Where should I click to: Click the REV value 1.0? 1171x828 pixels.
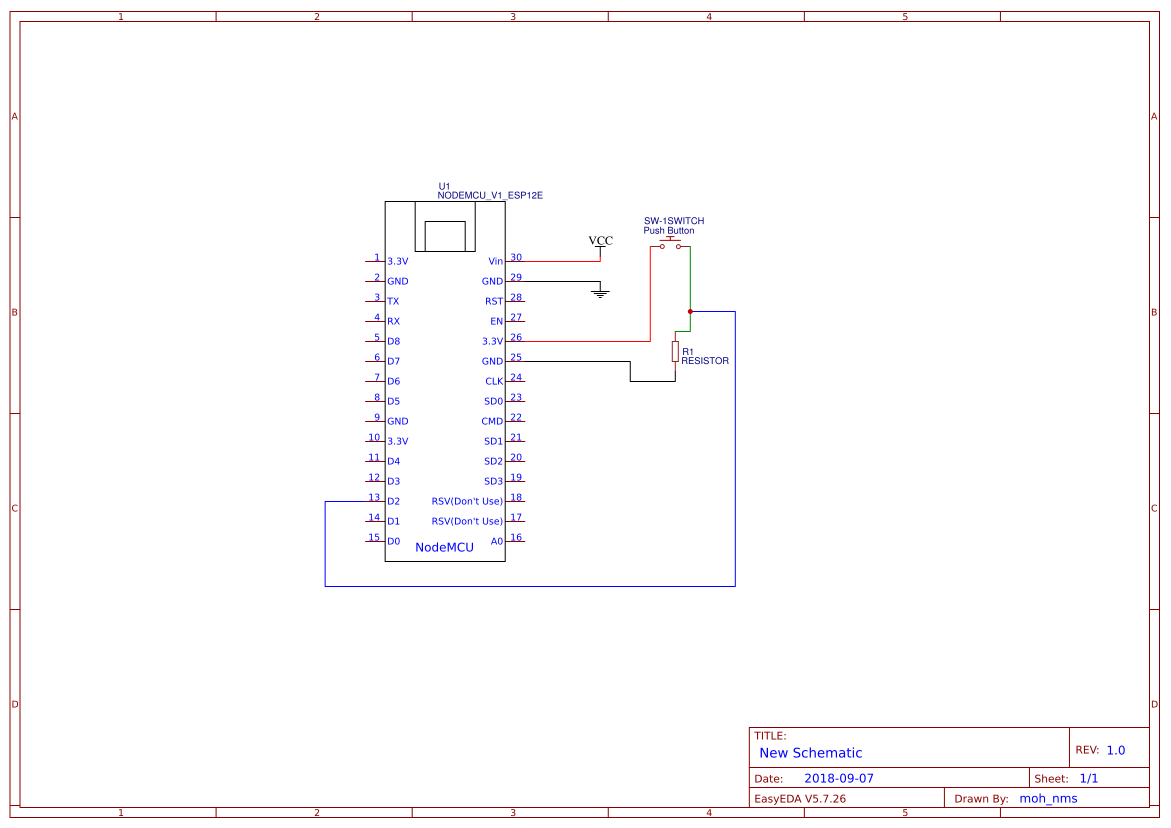point(1116,751)
